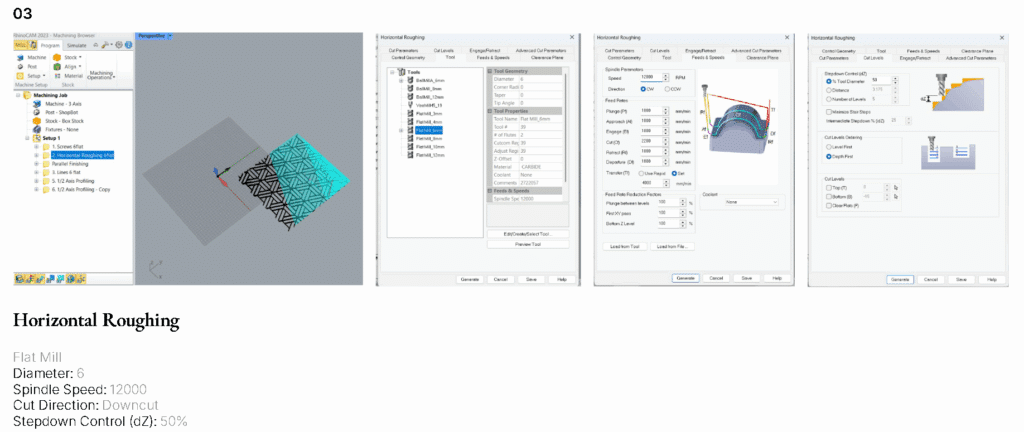
Task: Click the Preview Tool button
Action: [528, 243]
